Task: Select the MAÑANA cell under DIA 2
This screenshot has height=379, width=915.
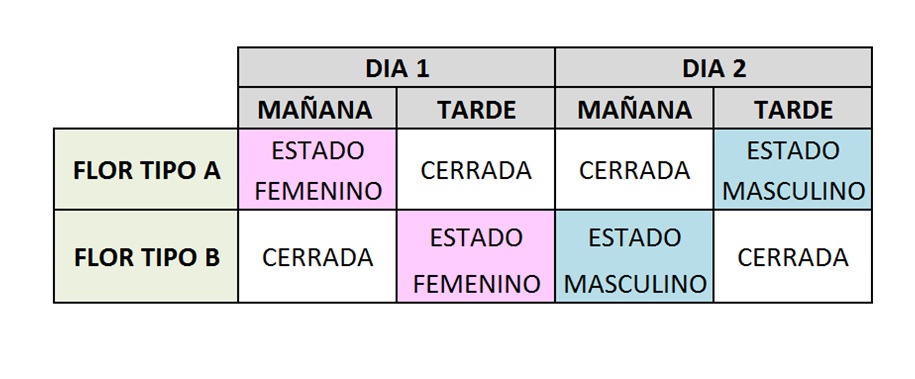Action: pos(634,109)
